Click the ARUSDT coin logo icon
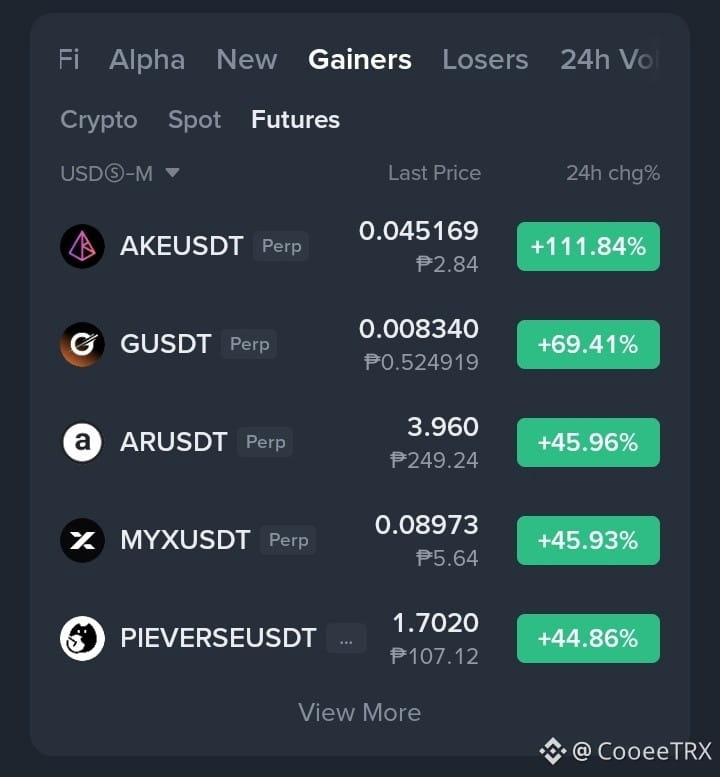Viewport: 720px width, 777px height. (x=82, y=442)
